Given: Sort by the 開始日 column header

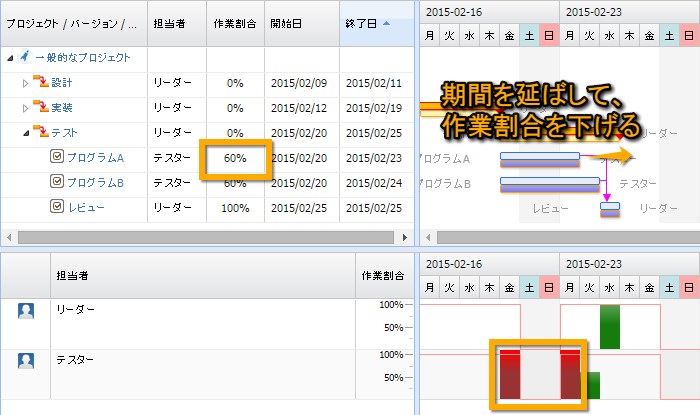Looking at the screenshot, I should tap(302, 24).
